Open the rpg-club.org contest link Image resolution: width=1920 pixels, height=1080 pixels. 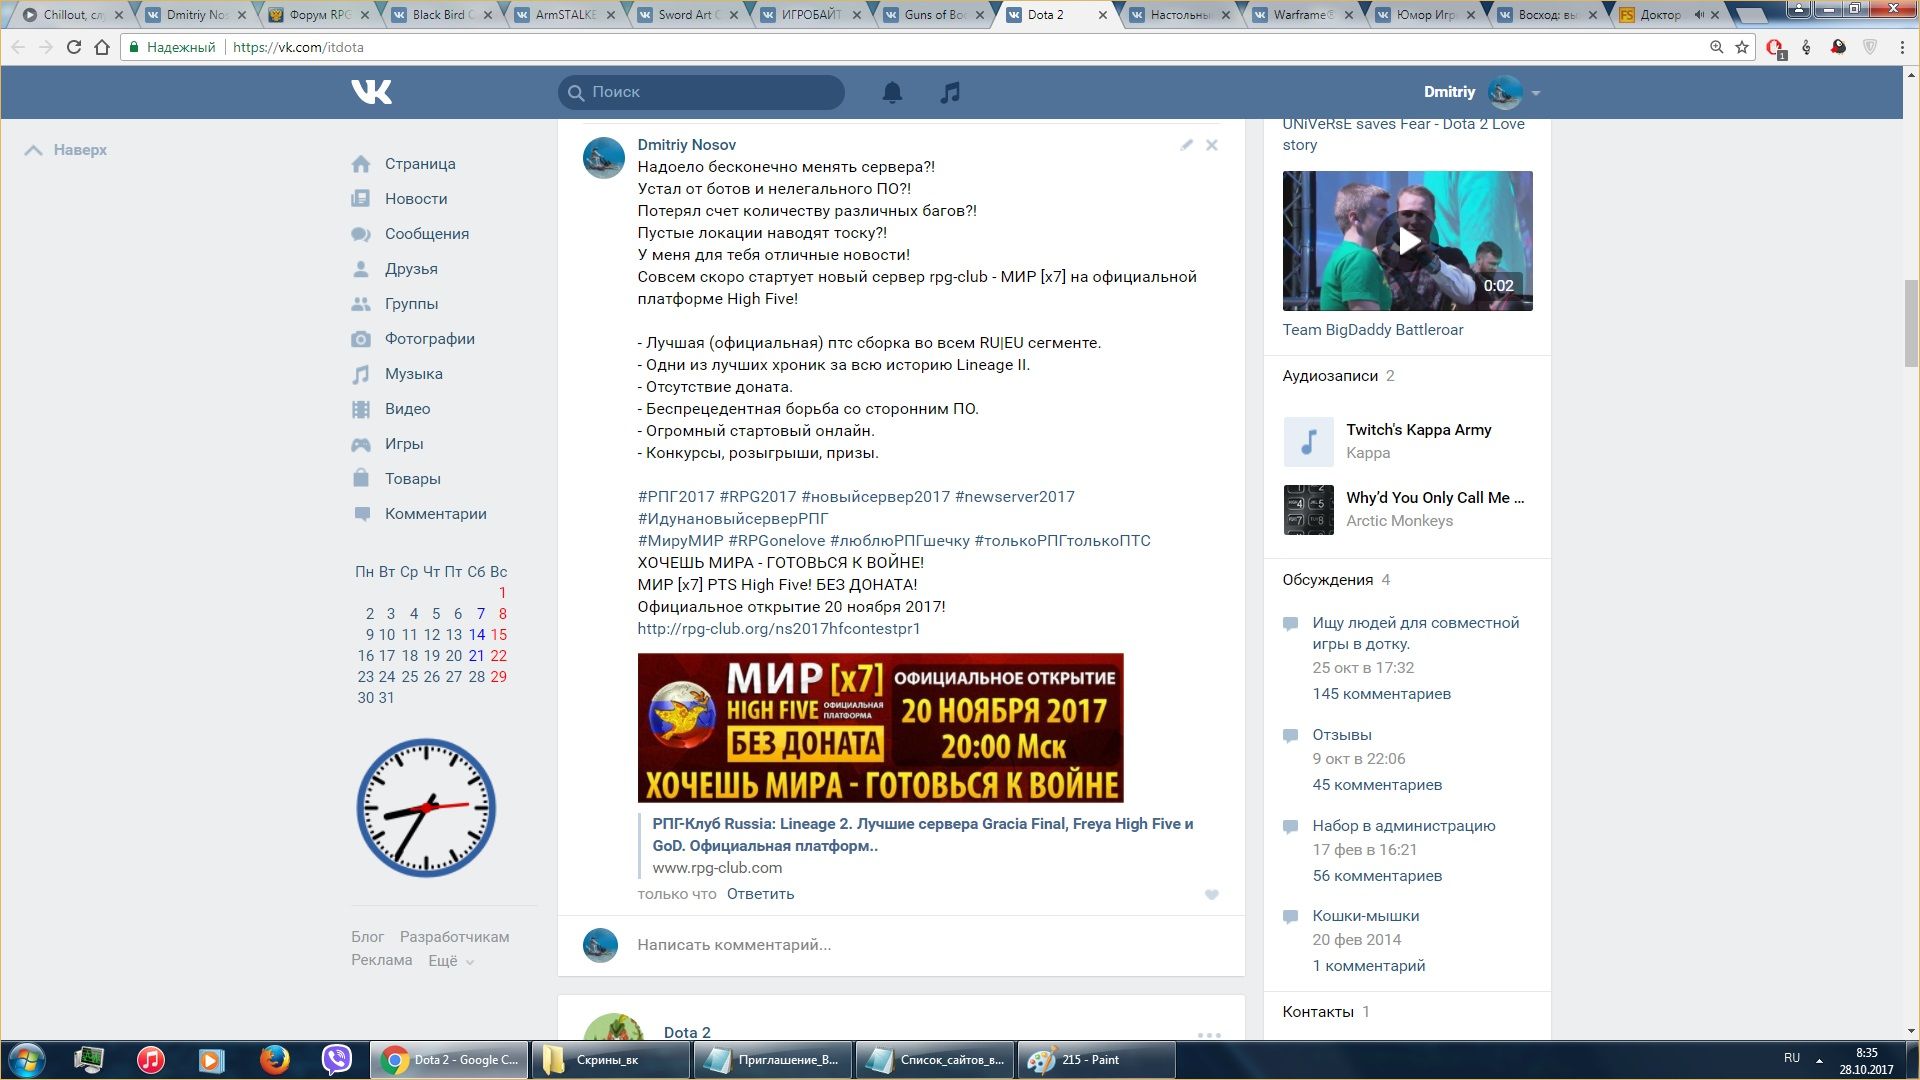(x=778, y=629)
